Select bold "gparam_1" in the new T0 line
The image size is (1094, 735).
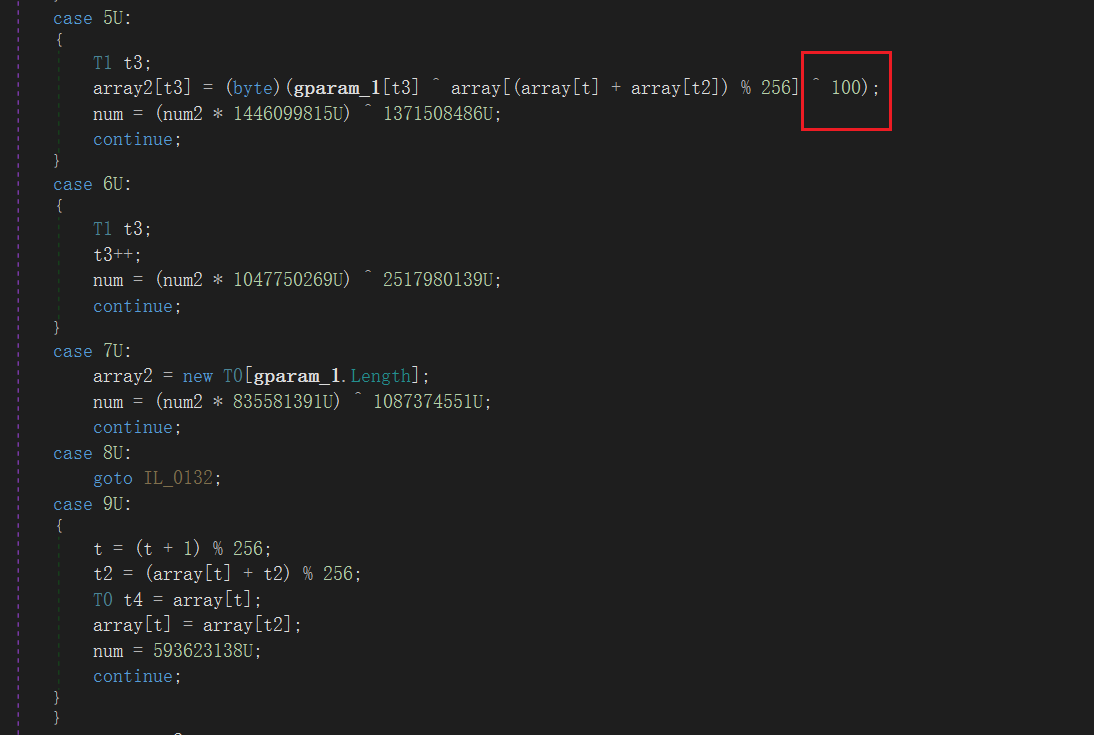point(297,376)
